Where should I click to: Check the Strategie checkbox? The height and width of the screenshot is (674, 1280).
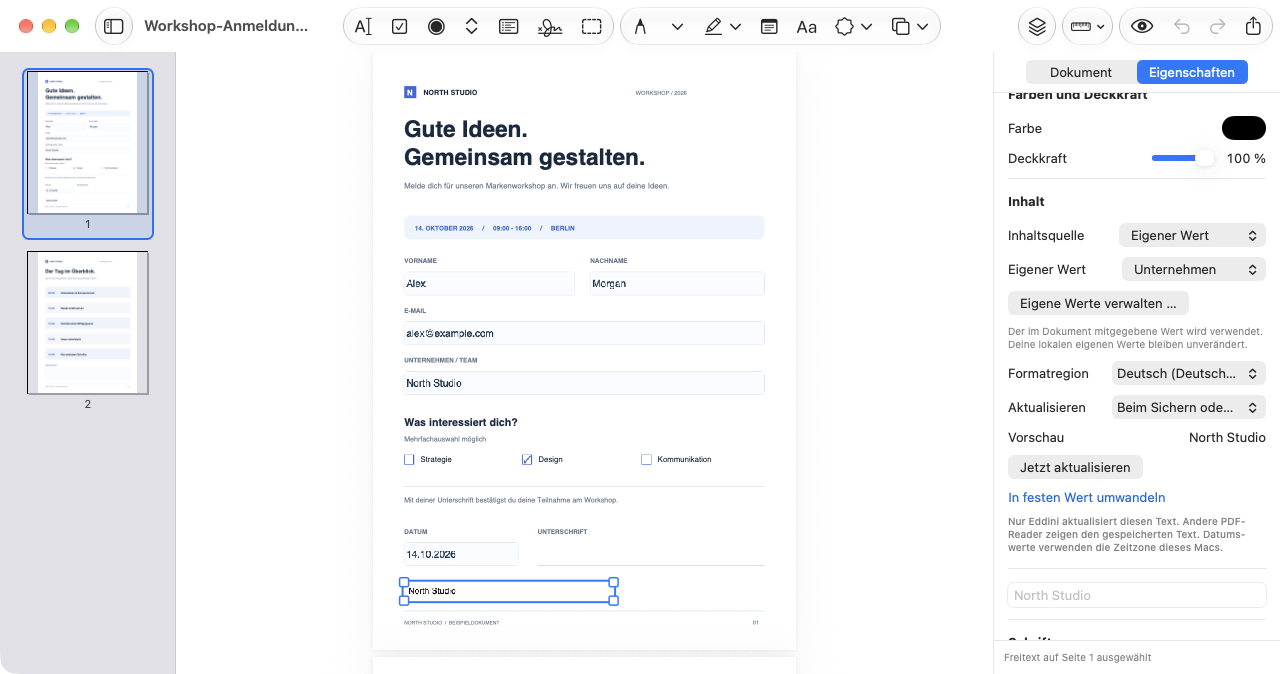pos(409,460)
